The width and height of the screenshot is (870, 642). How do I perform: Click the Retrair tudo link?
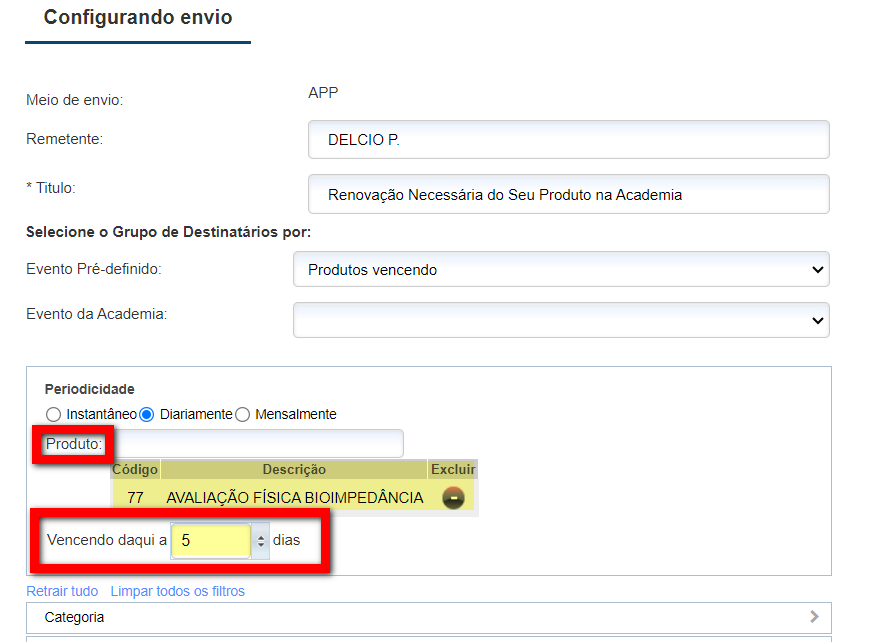coord(61,591)
